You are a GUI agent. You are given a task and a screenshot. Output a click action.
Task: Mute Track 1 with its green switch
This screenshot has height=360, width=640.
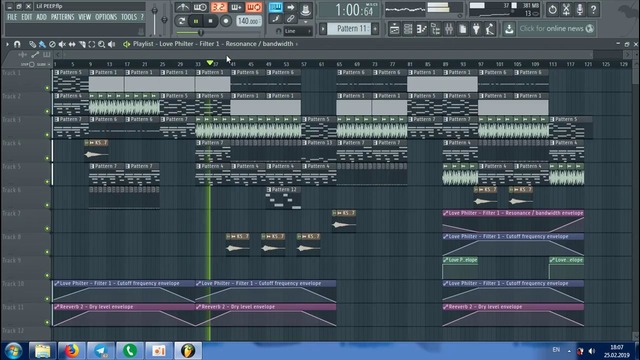coord(47,88)
